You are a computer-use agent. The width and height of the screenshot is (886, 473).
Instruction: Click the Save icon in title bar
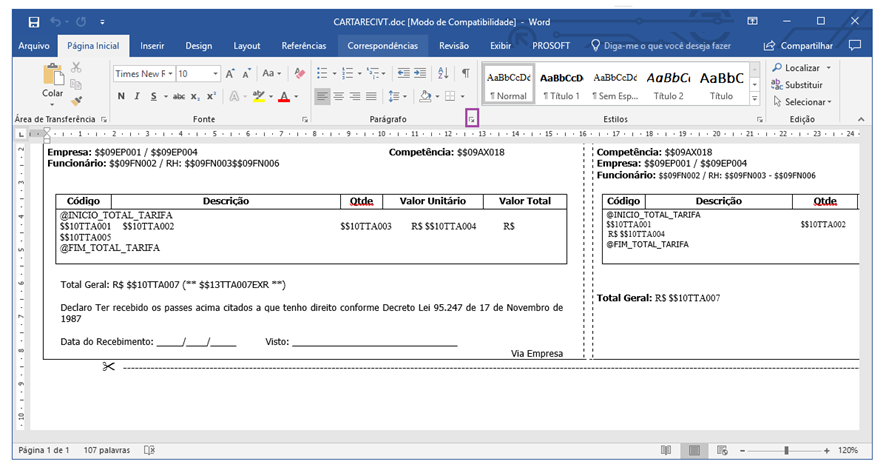click(34, 22)
